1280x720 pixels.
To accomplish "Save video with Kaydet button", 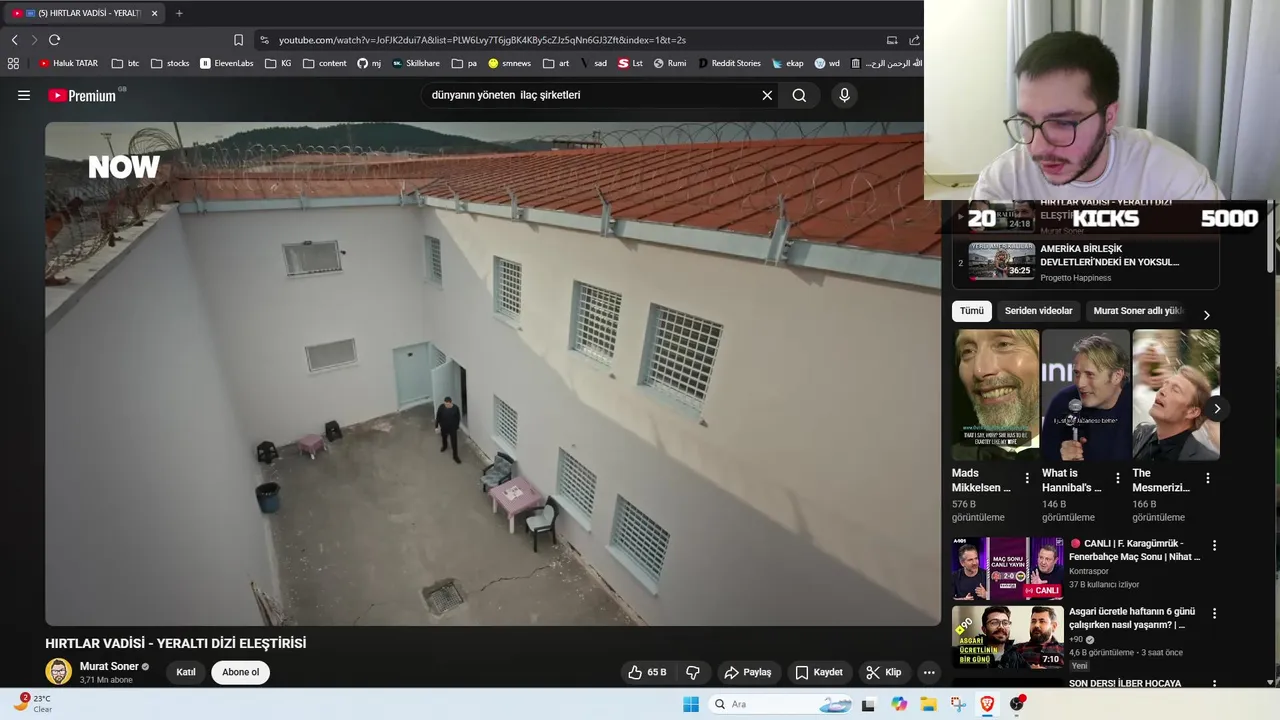I will [819, 672].
